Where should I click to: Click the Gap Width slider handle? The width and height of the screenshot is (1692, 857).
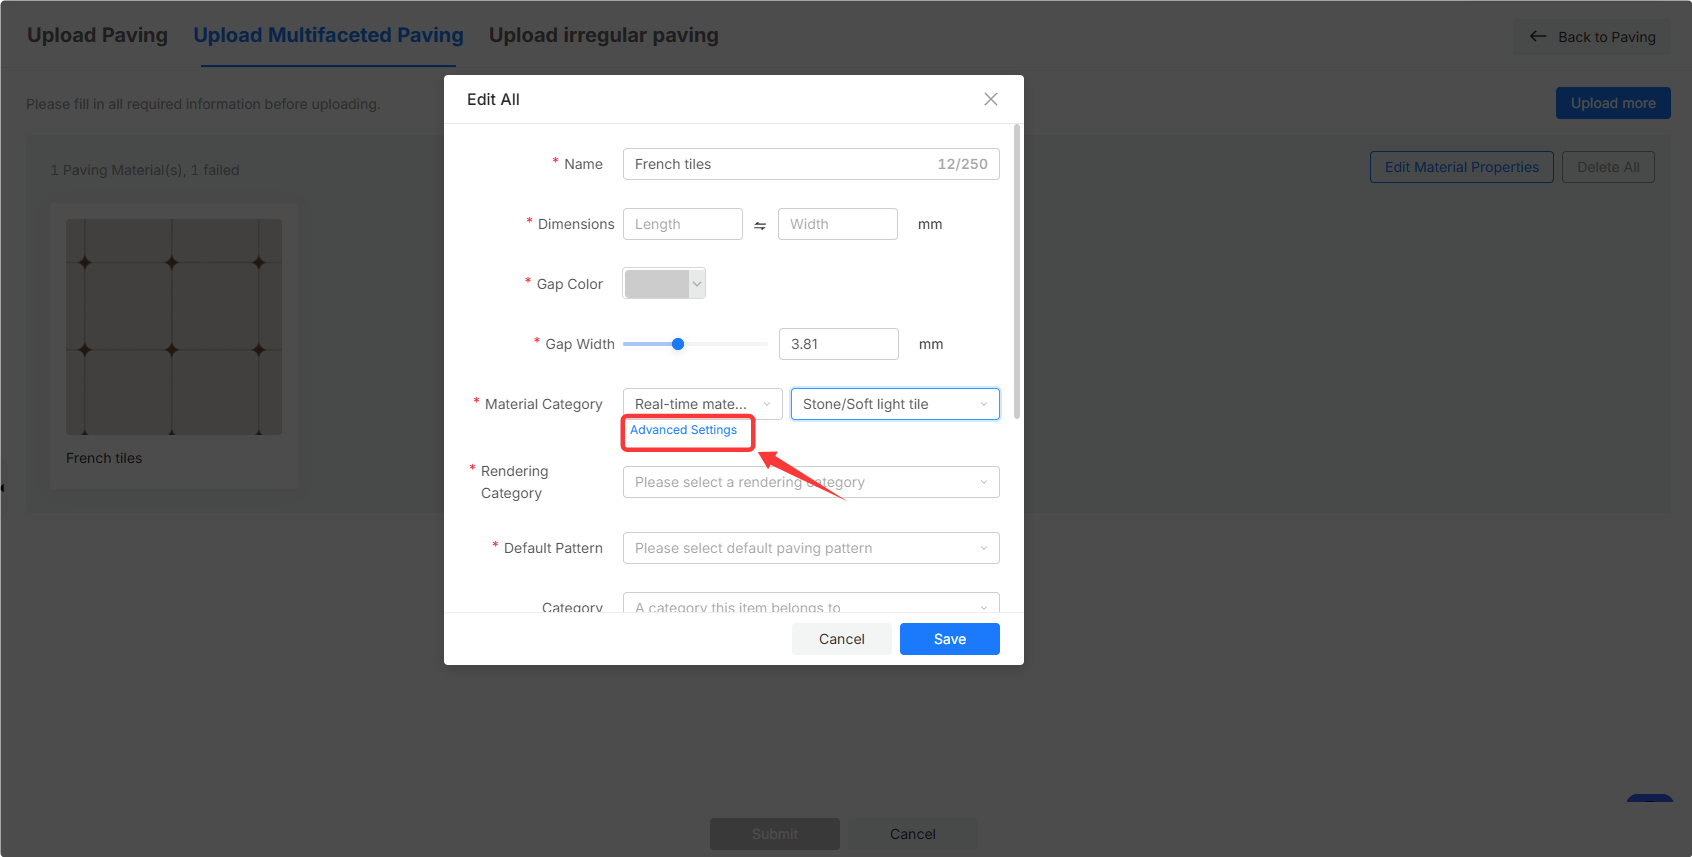678,344
